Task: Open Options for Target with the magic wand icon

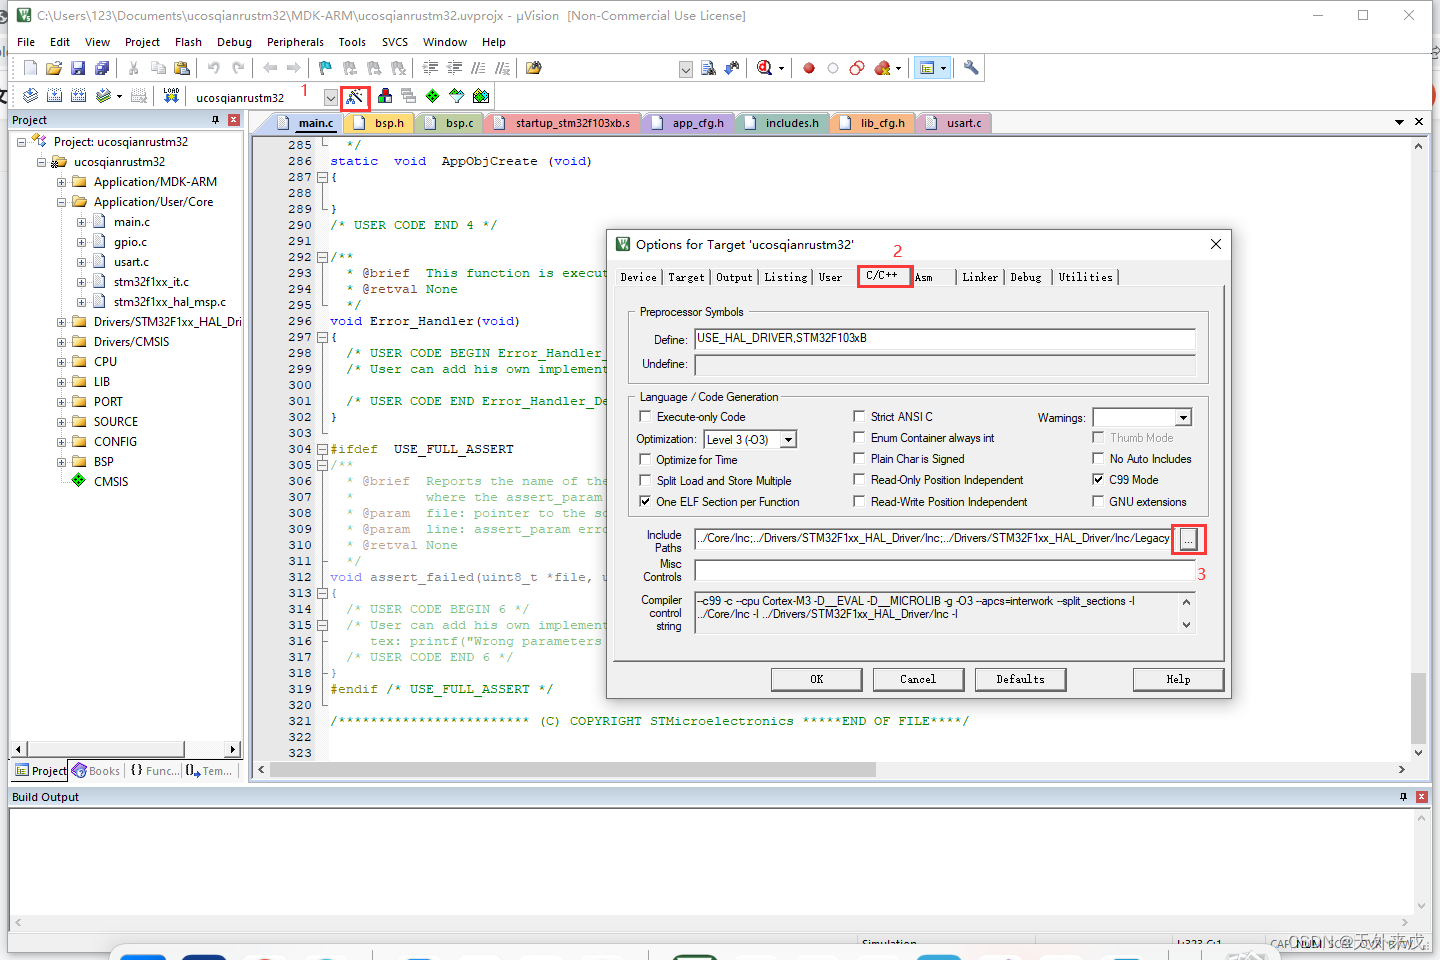Action: [x=355, y=96]
